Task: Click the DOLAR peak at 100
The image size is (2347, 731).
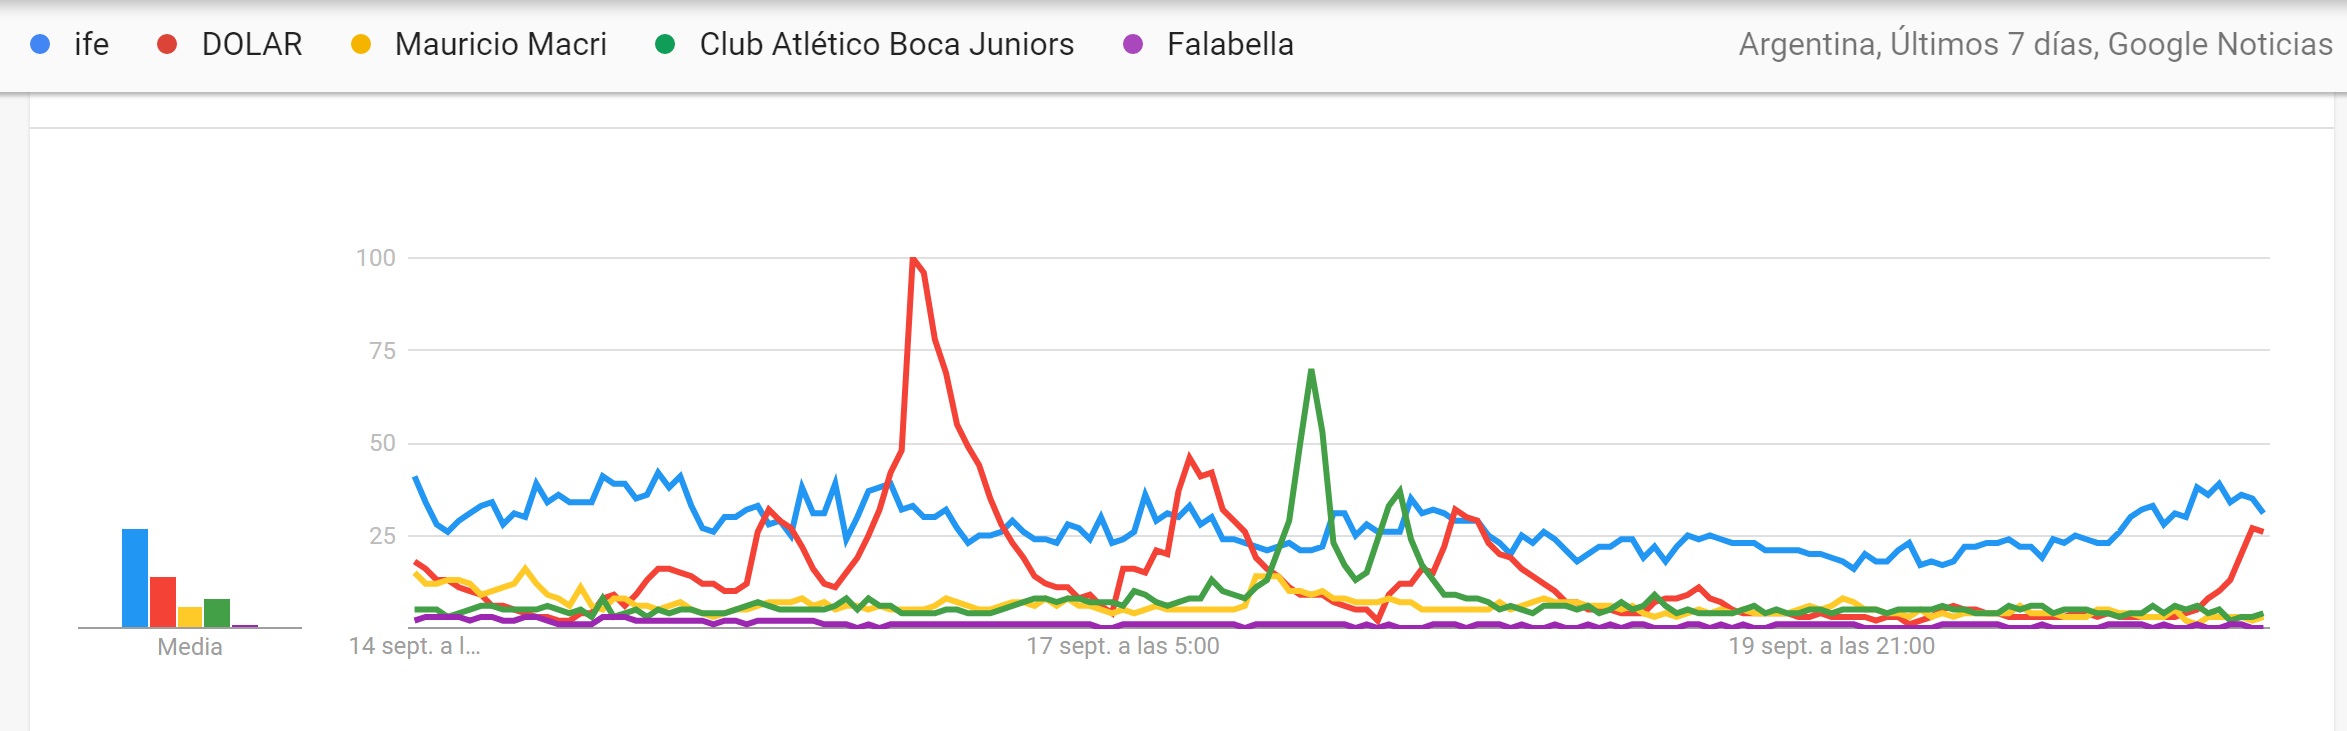Action: (914, 260)
